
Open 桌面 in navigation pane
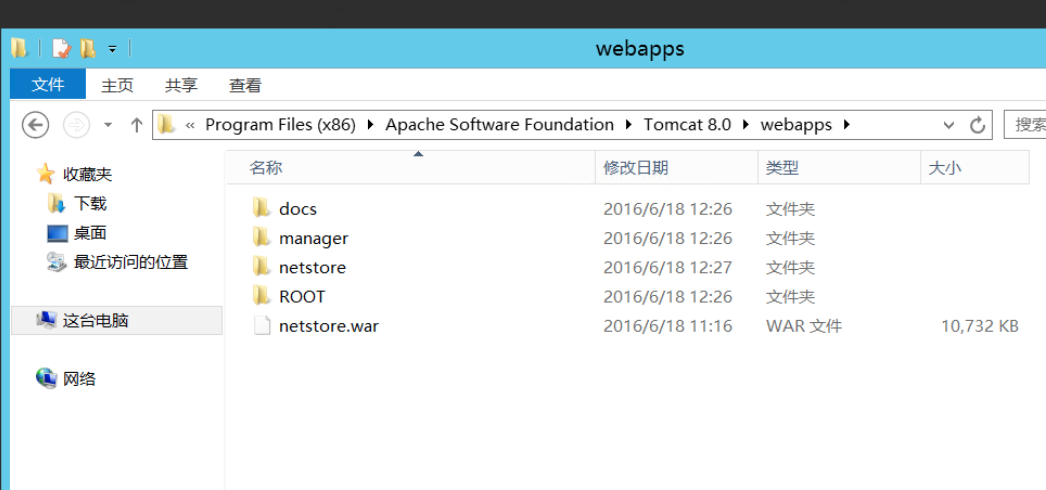tap(90, 233)
